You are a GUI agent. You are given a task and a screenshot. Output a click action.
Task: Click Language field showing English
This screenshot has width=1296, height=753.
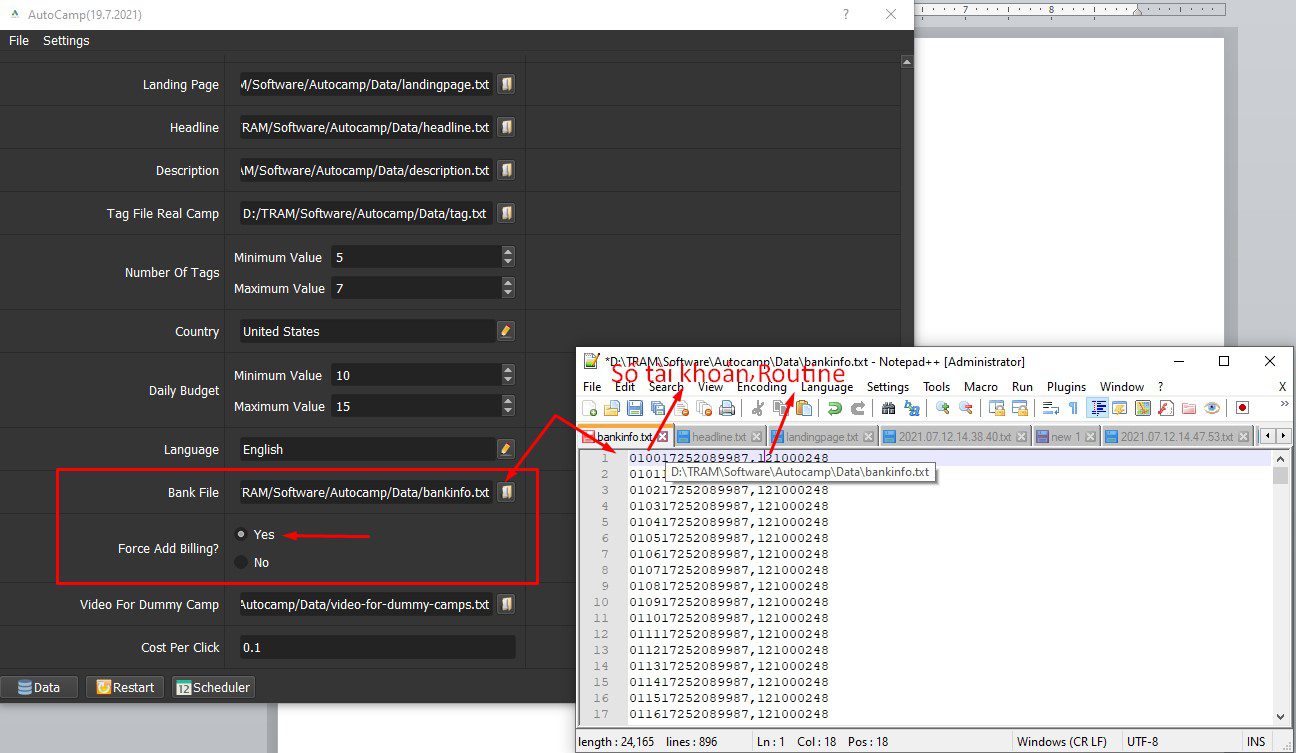(x=369, y=449)
